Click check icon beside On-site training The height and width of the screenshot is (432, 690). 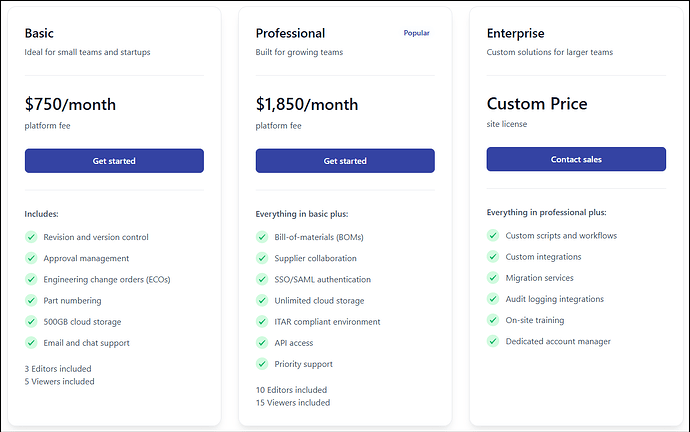pyautogui.click(x=493, y=320)
